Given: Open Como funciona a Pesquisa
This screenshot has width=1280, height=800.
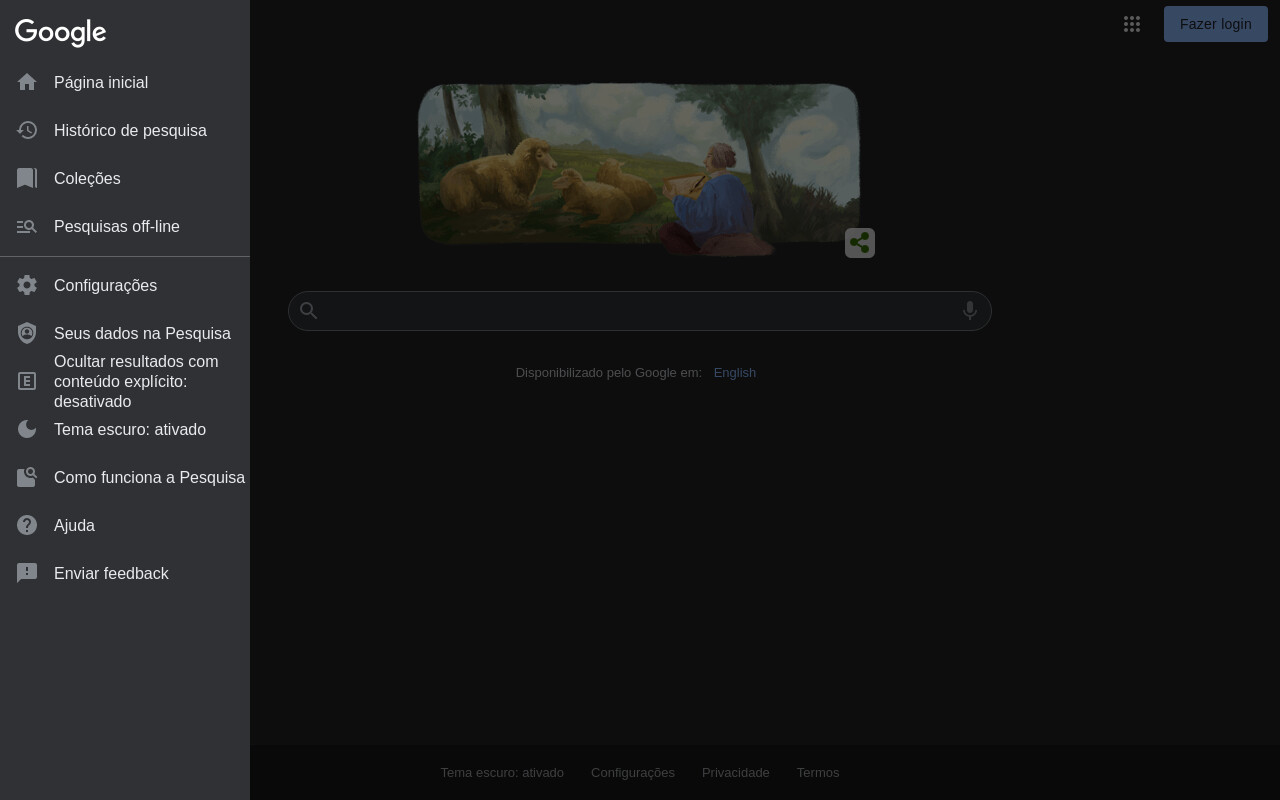Looking at the screenshot, I should tap(125, 477).
